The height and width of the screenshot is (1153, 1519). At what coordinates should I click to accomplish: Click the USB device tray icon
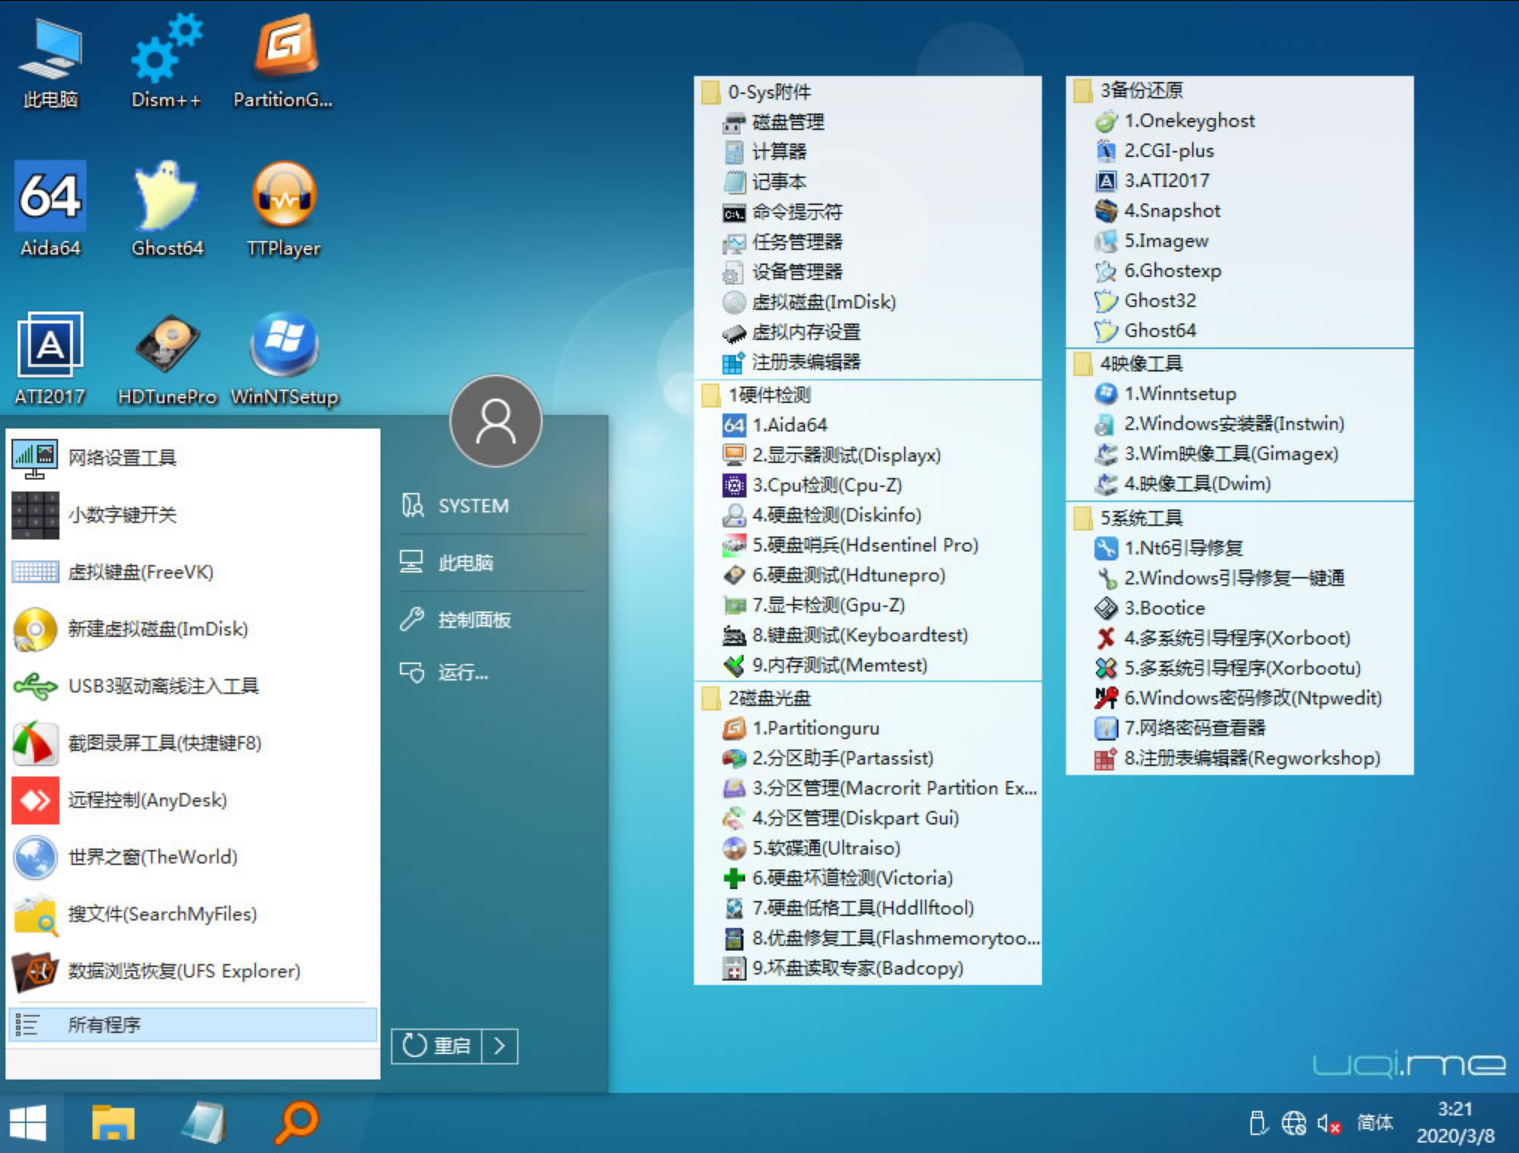click(1259, 1124)
